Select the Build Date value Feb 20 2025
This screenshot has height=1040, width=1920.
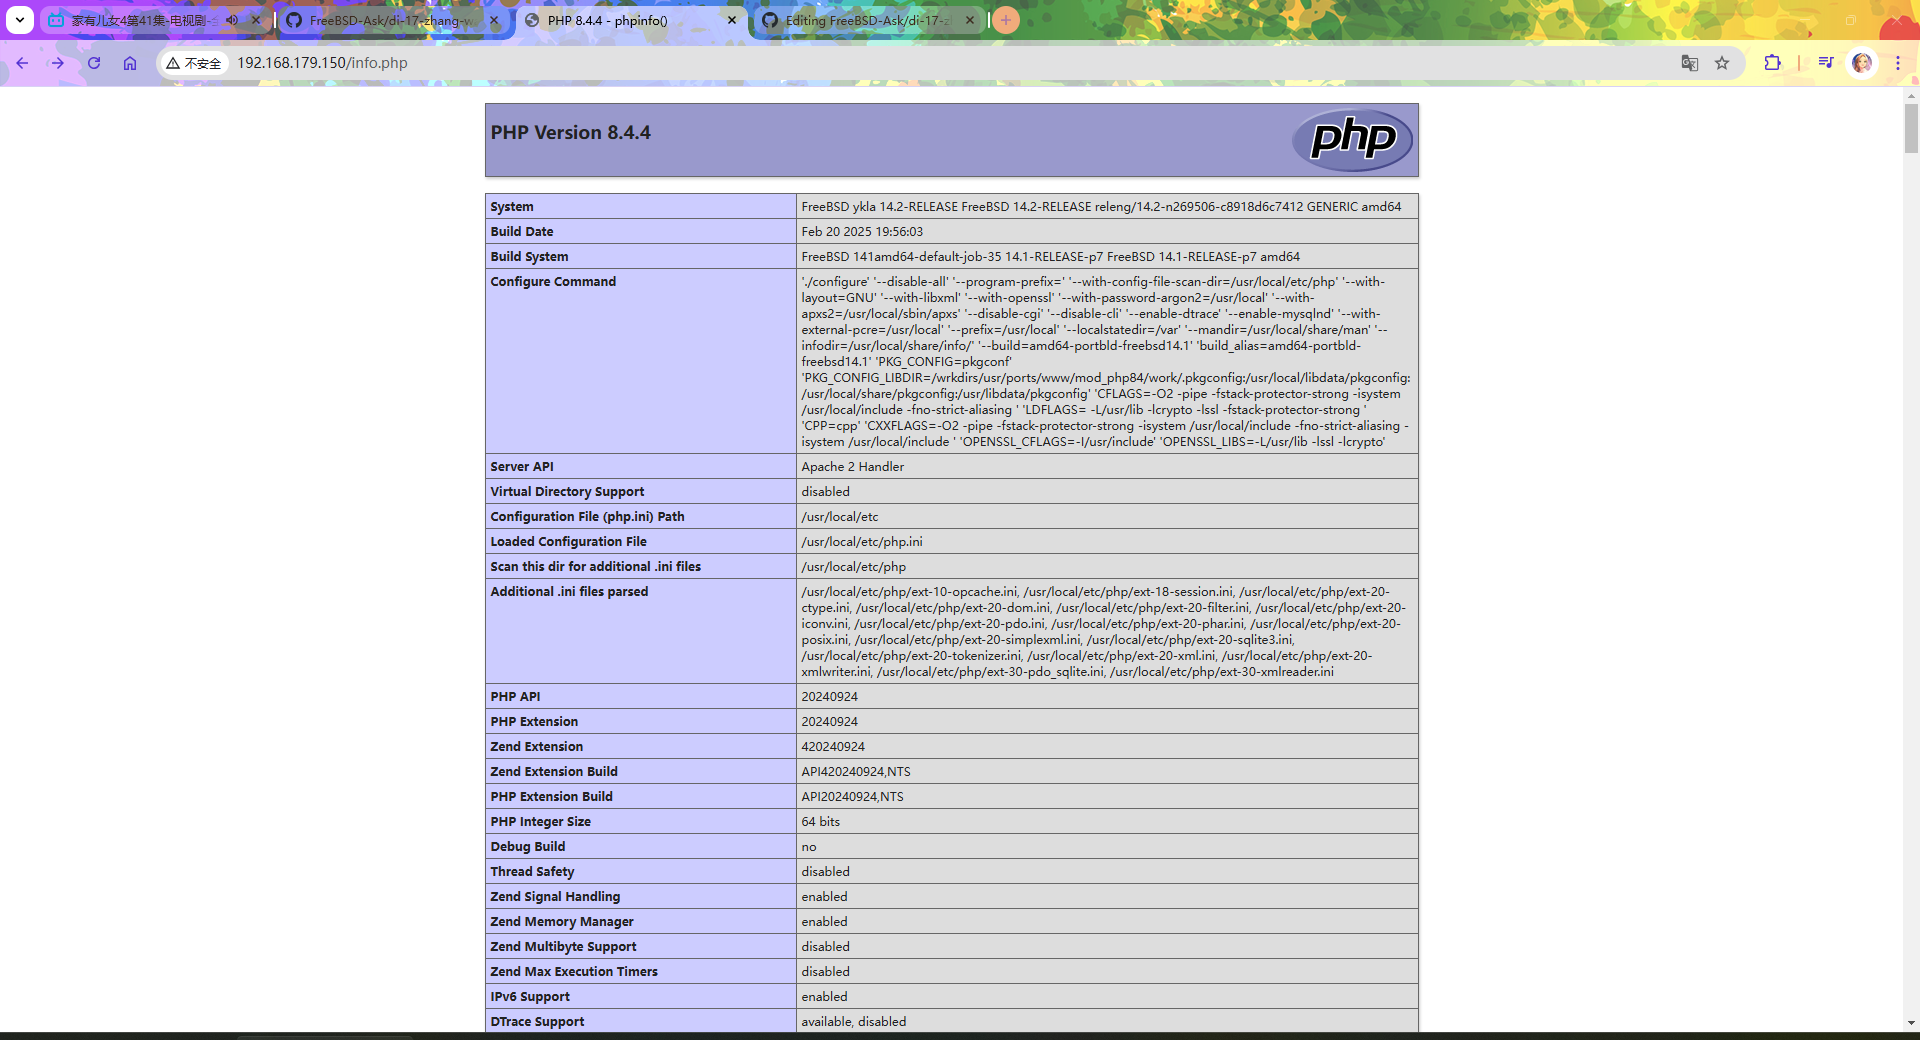(x=862, y=232)
